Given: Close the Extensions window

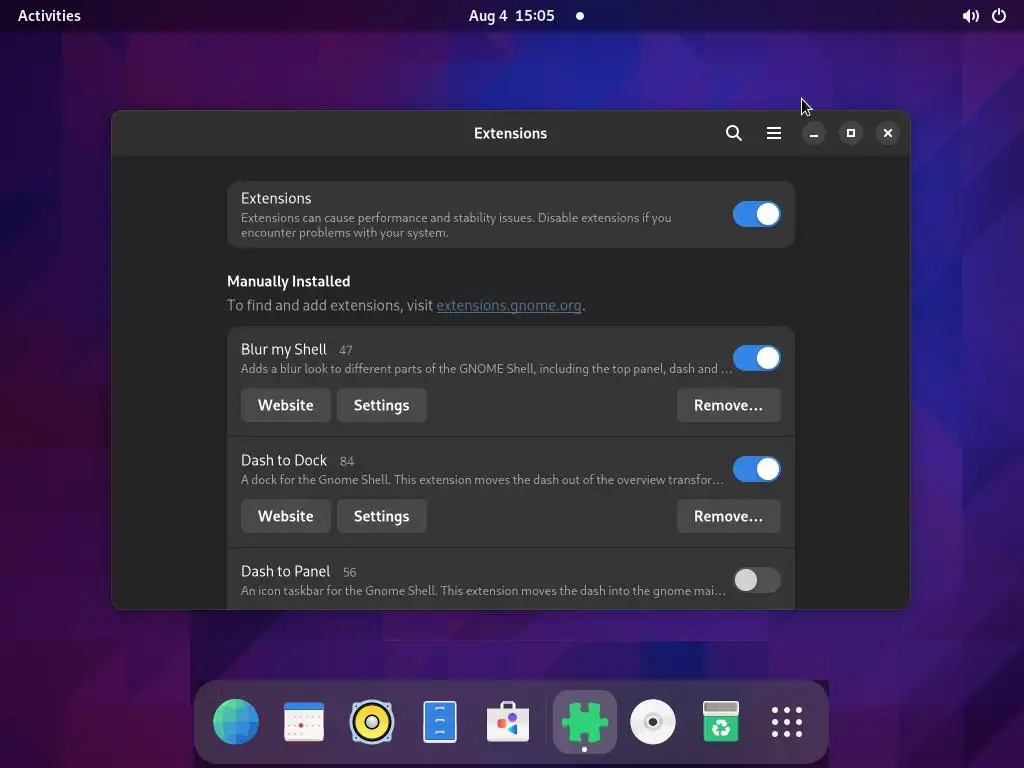Looking at the screenshot, I should click(x=888, y=133).
